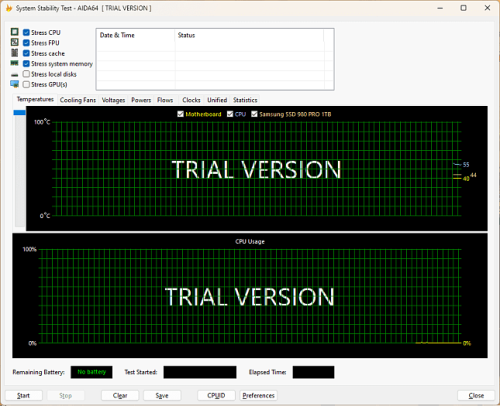Select the Statistics tab
Image resolution: width=500 pixels, height=406 pixels.
tap(245, 100)
